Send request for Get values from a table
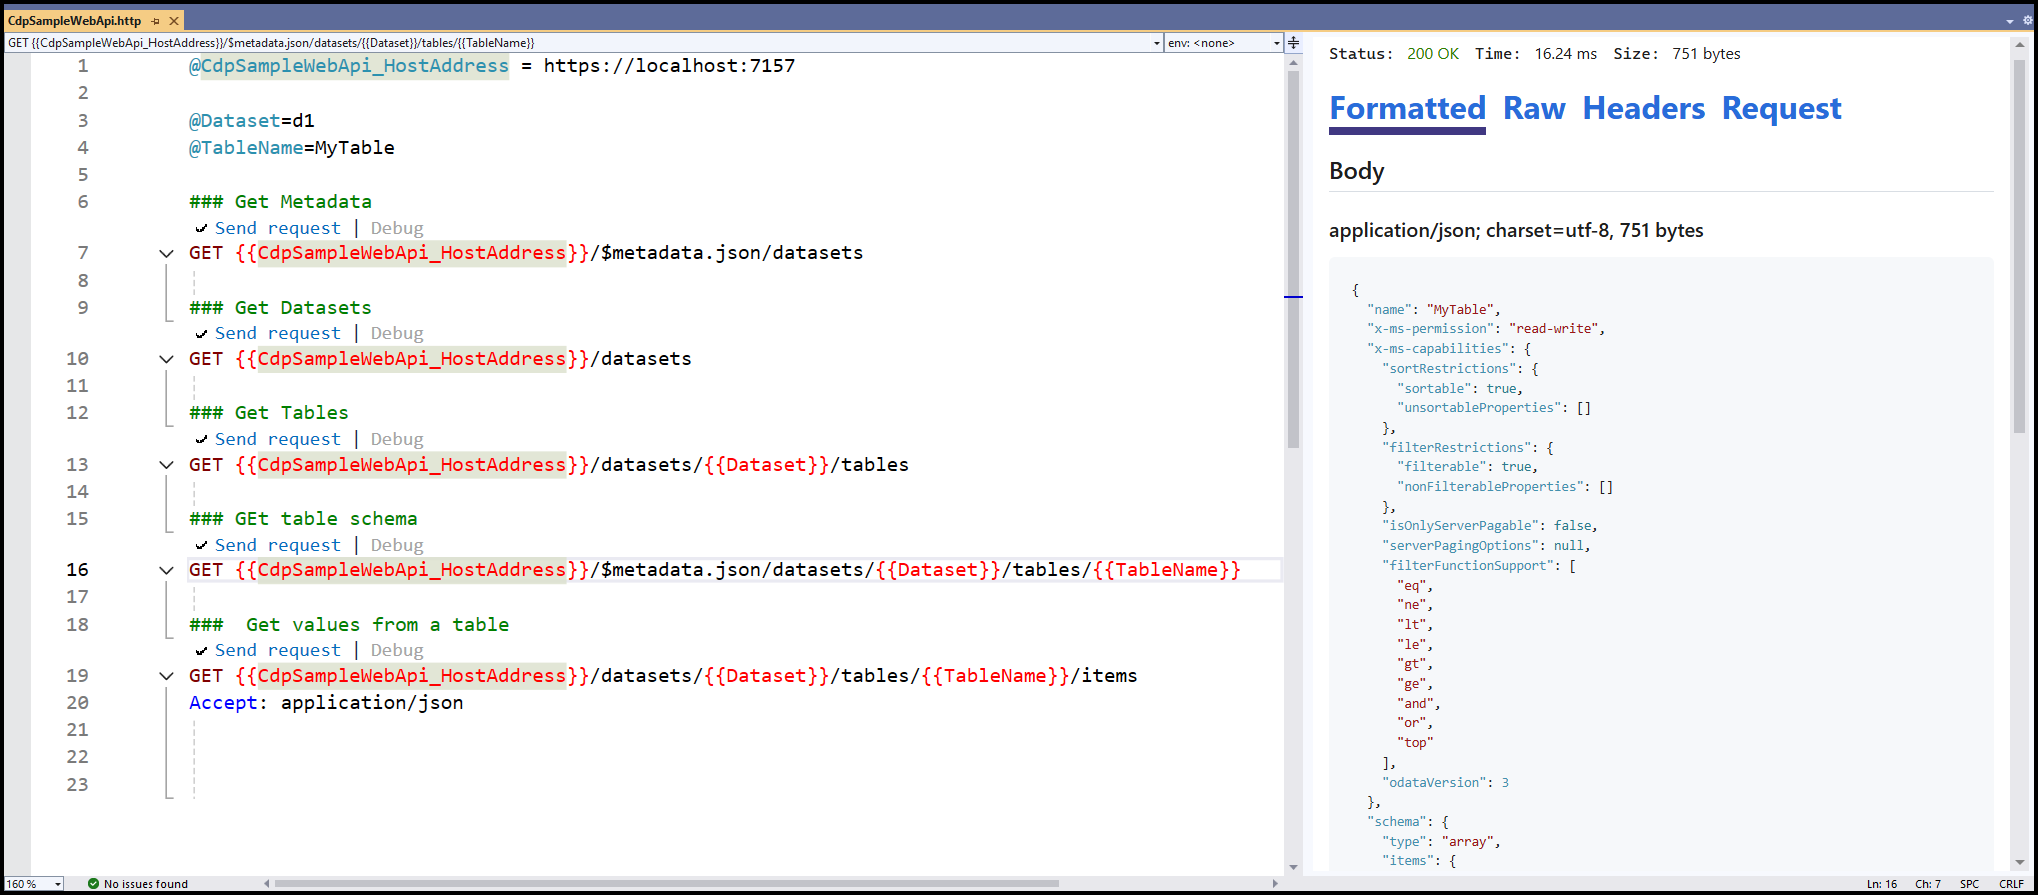 tap(278, 650)
